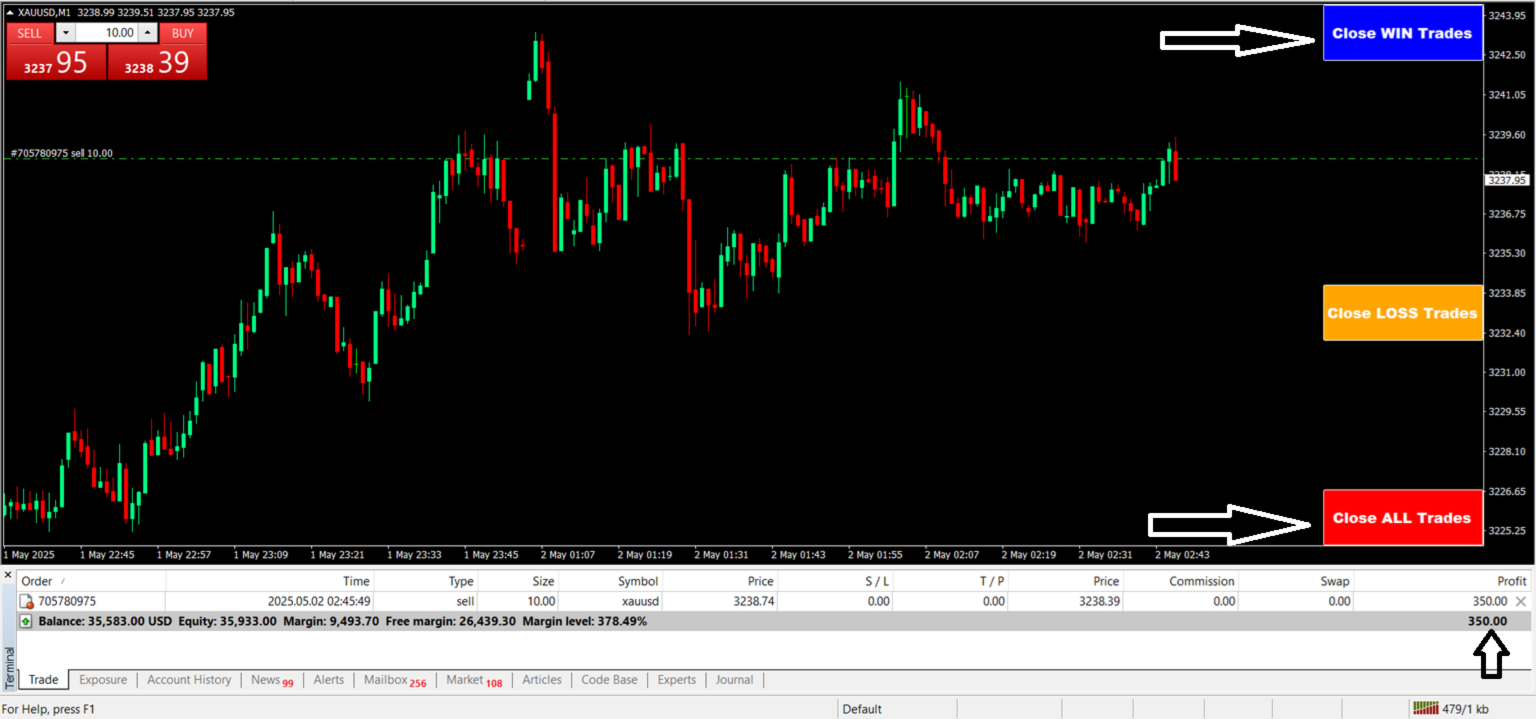Click Close LOSS Trades
The height and width of the screenshot is (719, 1536).
pyautogui.click(x=1402, y=313)
